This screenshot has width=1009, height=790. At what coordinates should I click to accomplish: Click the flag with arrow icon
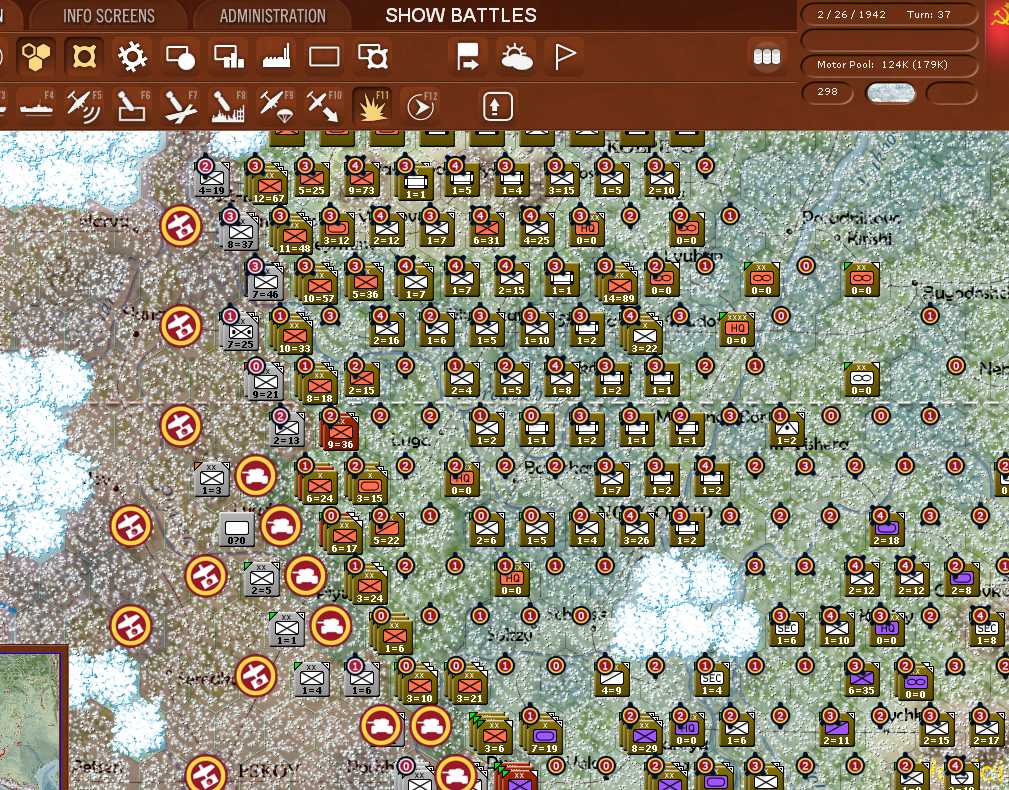(x=468, y=57)
